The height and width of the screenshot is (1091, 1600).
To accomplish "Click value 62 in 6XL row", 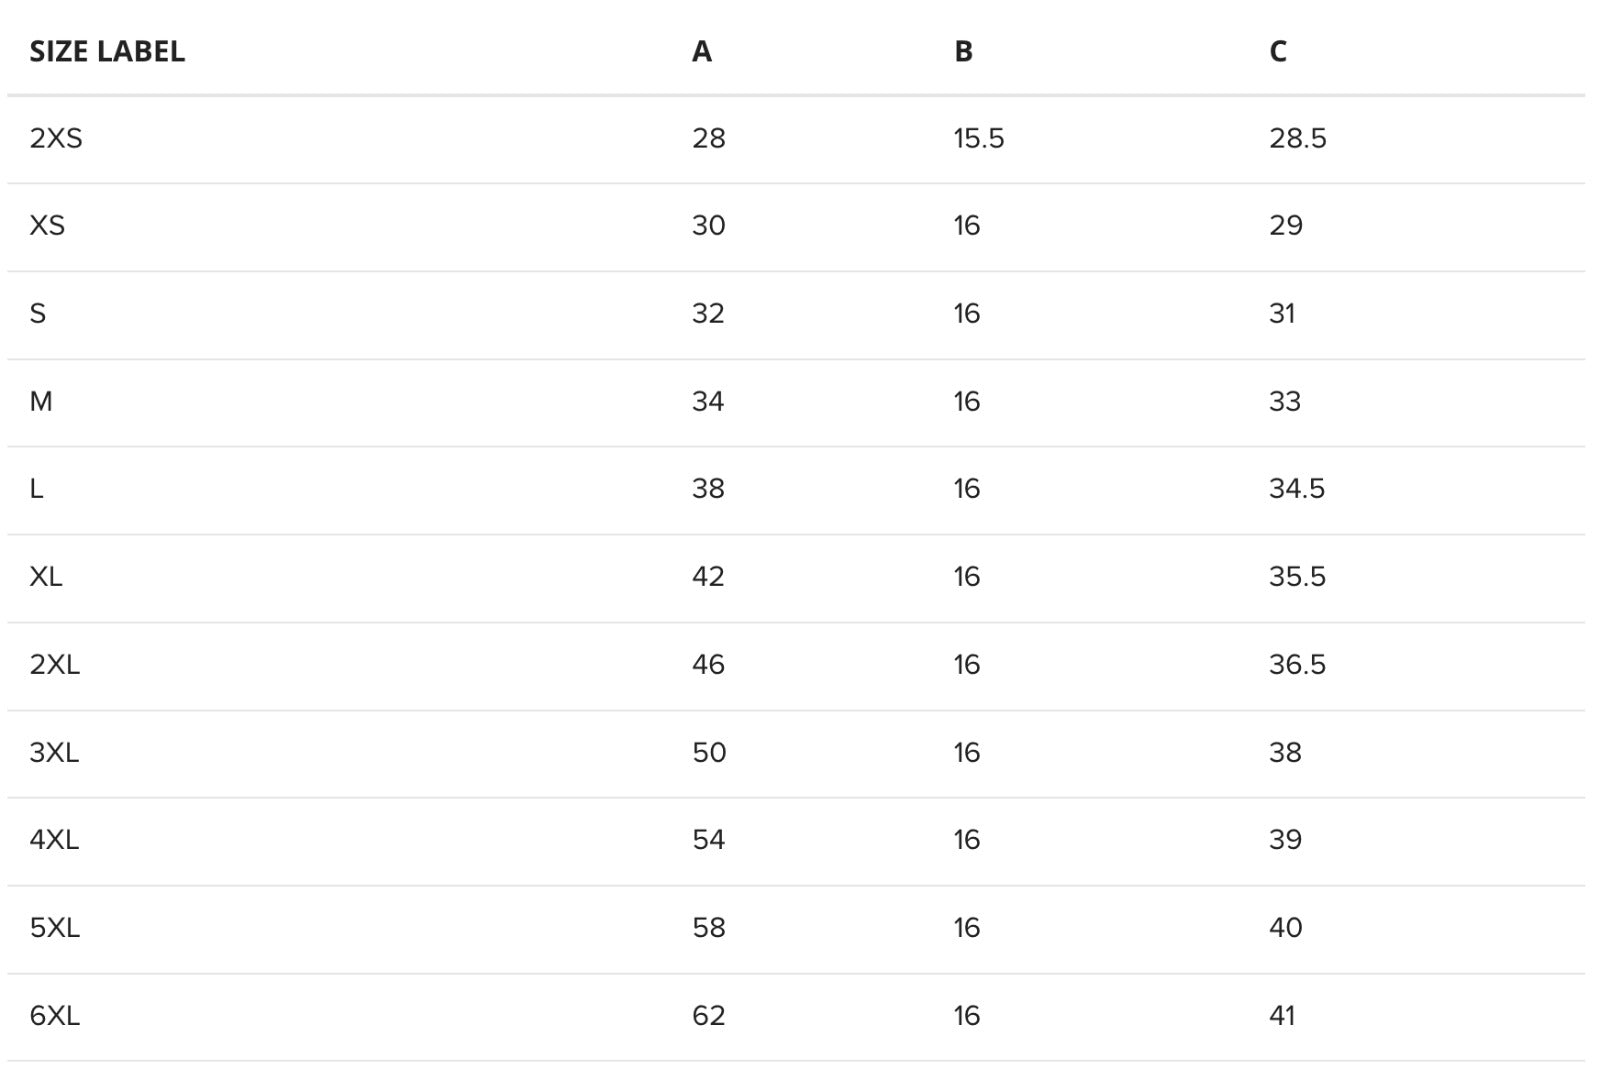I will click(x=709, y=1016).
